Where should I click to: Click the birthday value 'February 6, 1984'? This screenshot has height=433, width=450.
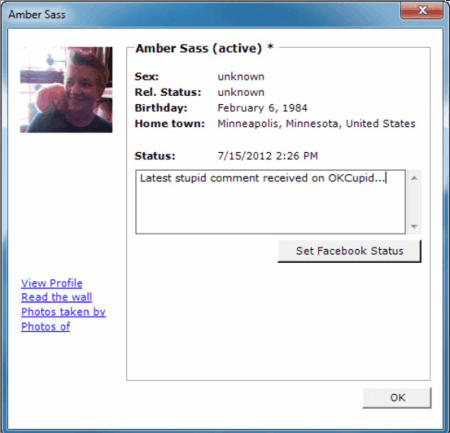point(262,108)
